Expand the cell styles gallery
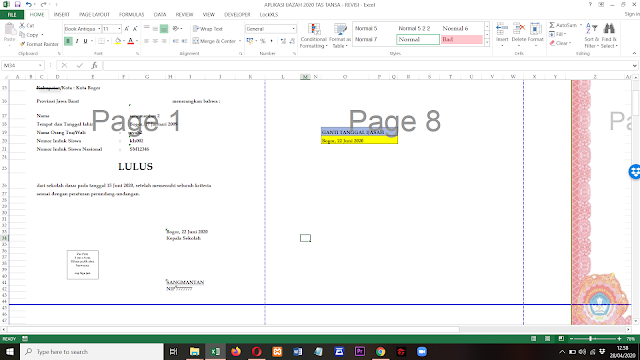This screenshot has height=360, width=640. coord(487,42)
